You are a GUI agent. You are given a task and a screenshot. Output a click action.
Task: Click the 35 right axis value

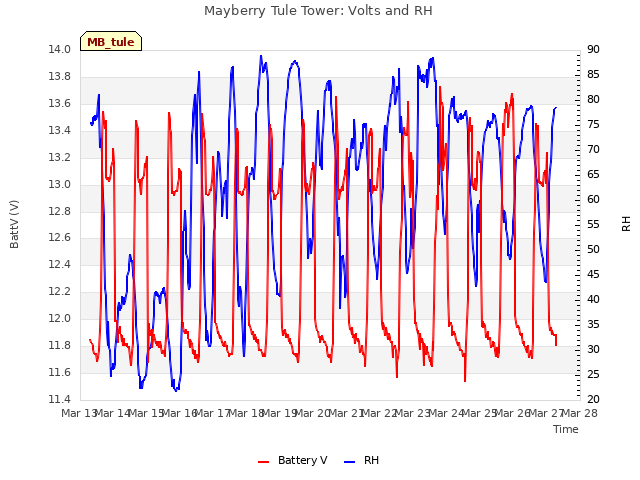coord(593,324)
